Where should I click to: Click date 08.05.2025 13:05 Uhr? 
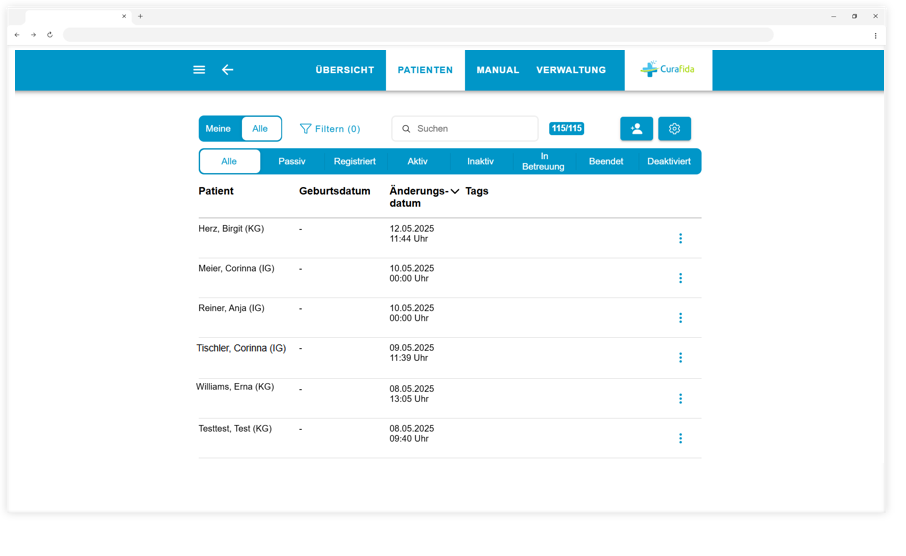point(412,394)
